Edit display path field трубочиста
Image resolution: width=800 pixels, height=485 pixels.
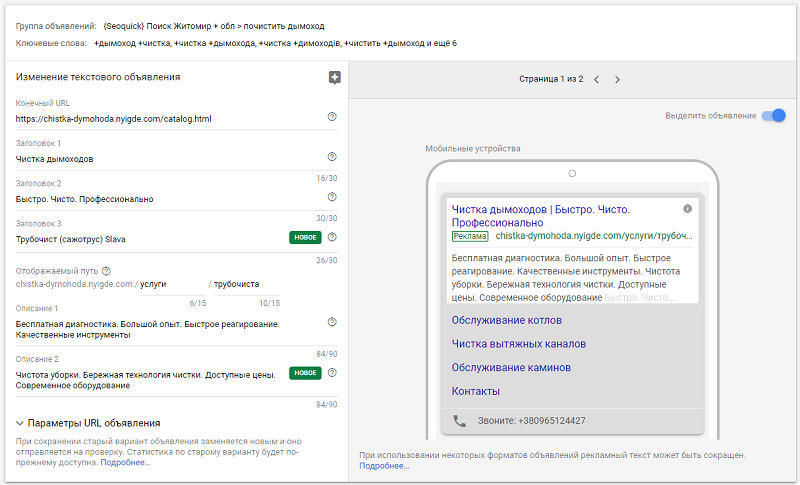(x=247, y=284)
